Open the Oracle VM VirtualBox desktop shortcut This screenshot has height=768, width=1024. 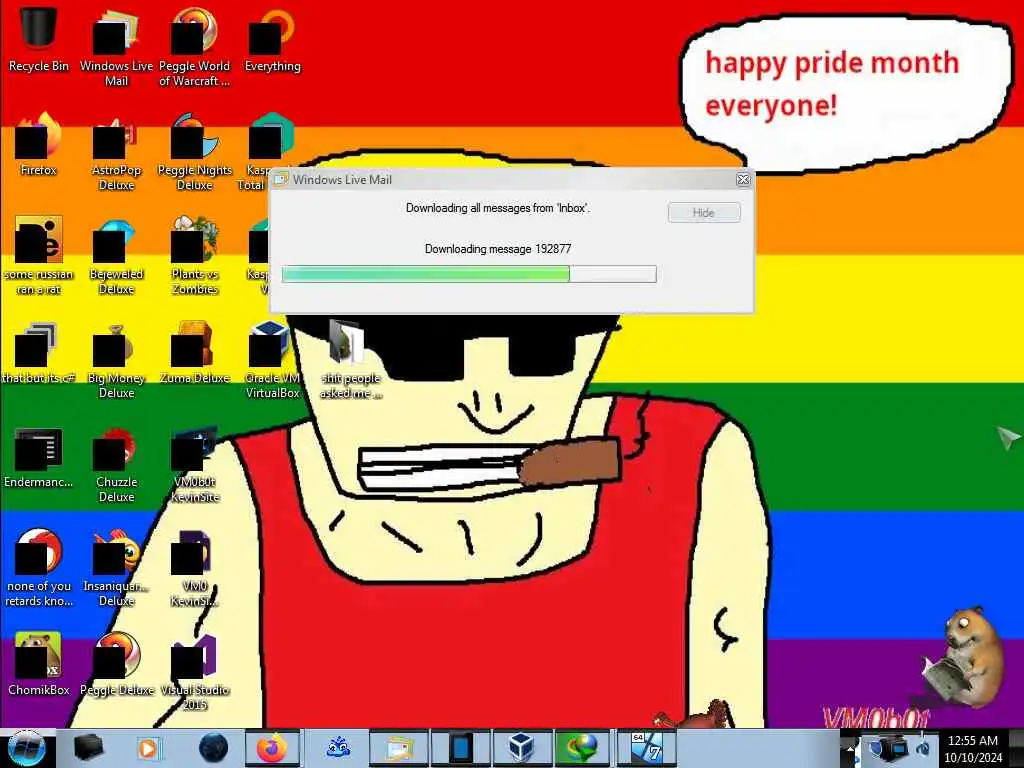(272, 360)
